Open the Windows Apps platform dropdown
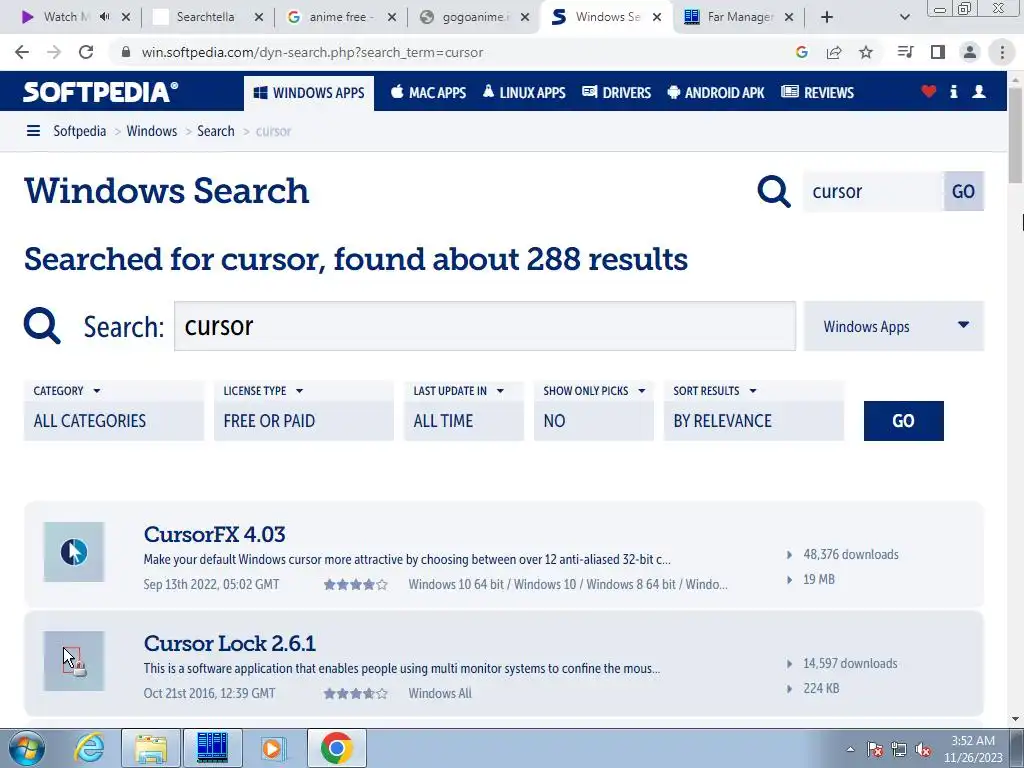The height and width of the screenshot is (768, 1024). pyautogui.click(x=894, y=326)
